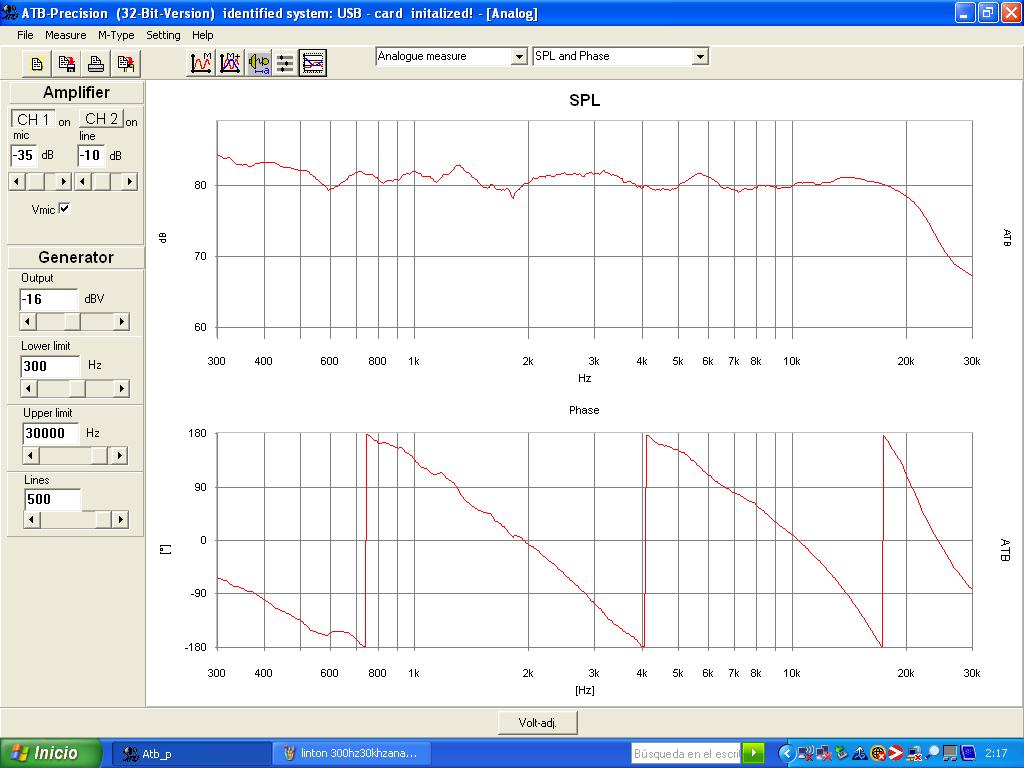1024x768 pixels.
Task: Toggle the speaker-microphone distance icon
Action: [x=258, y=63]
